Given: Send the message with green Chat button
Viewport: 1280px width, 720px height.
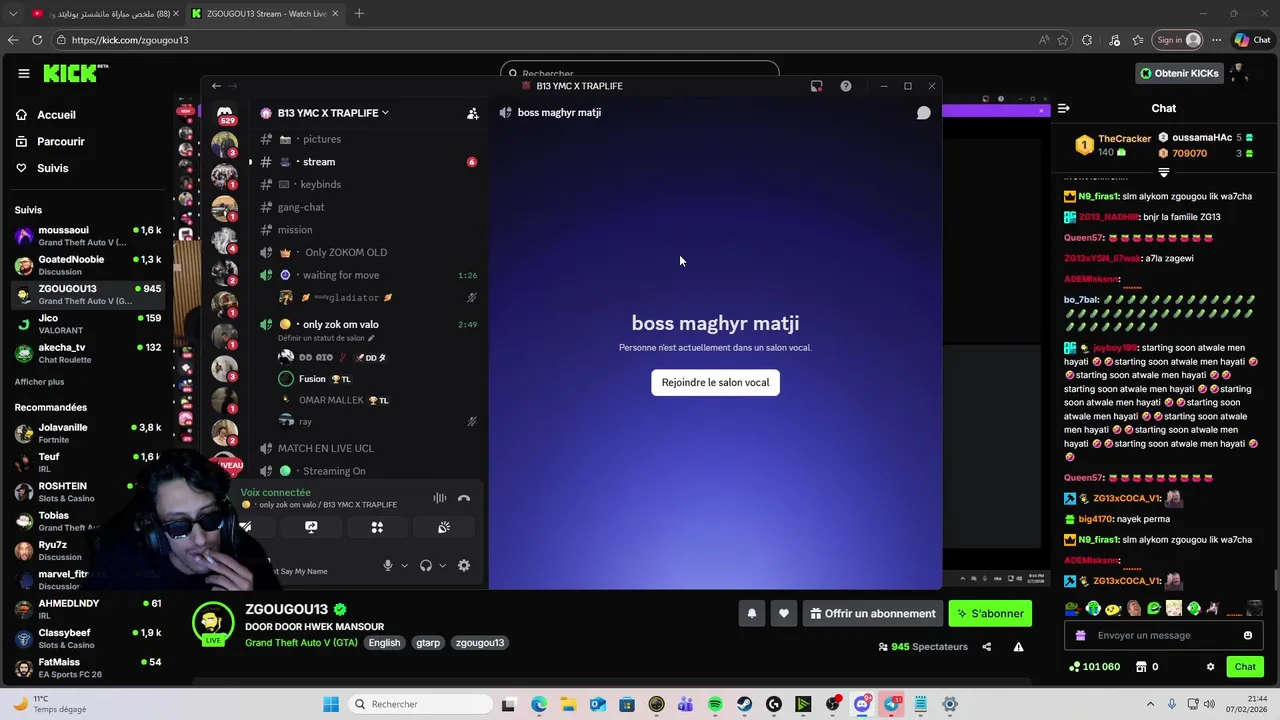Looking at the screenshot, I should pyautogui.click(x=1245, y=667).
